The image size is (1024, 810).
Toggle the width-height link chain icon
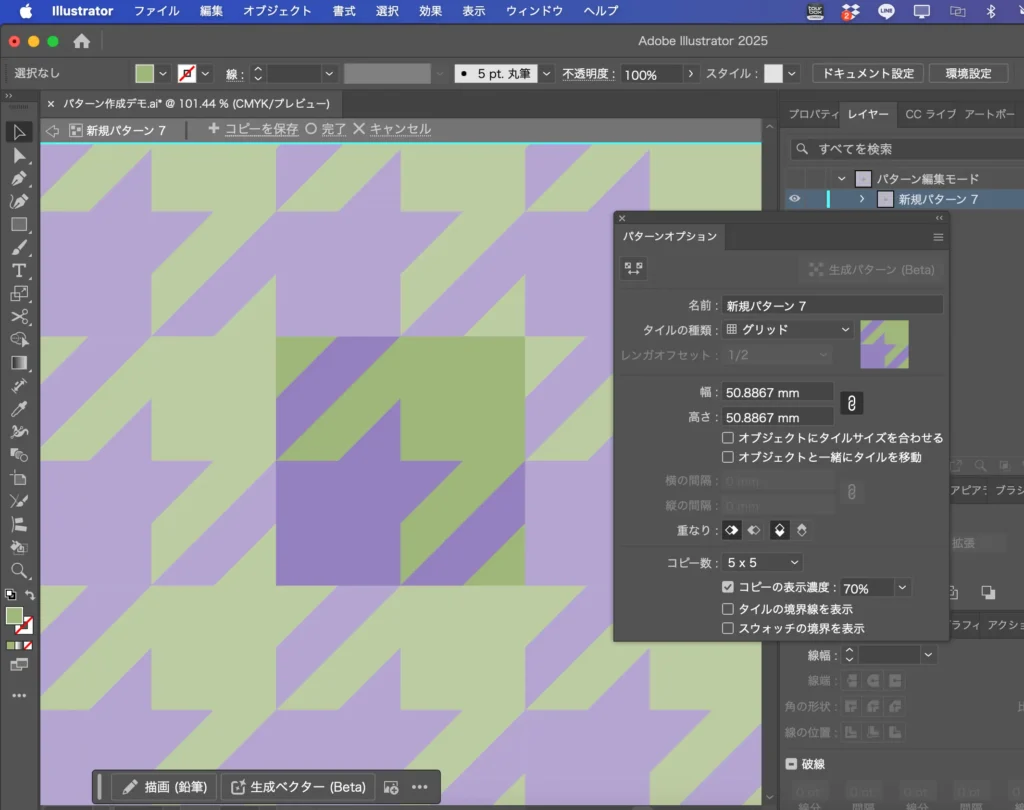851,403
